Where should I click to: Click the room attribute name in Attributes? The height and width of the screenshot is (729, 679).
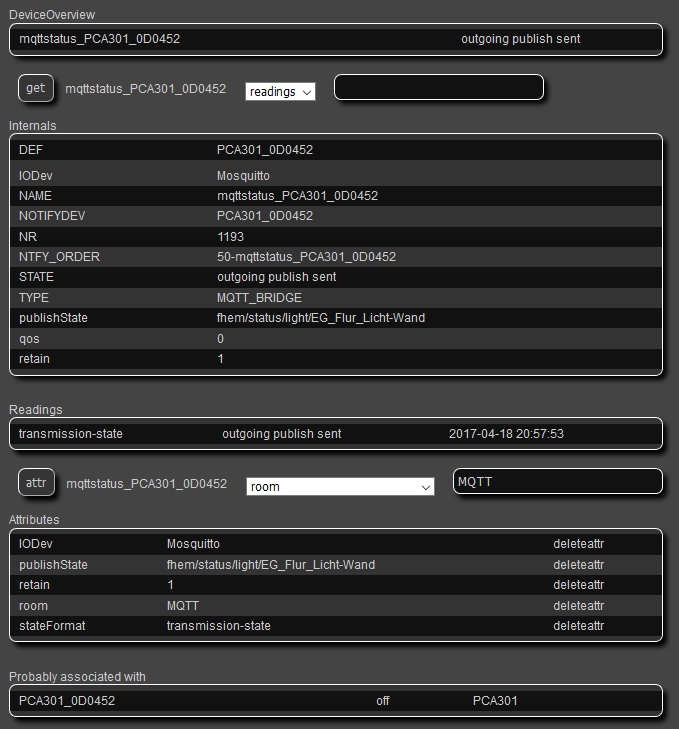pos(33,606)
